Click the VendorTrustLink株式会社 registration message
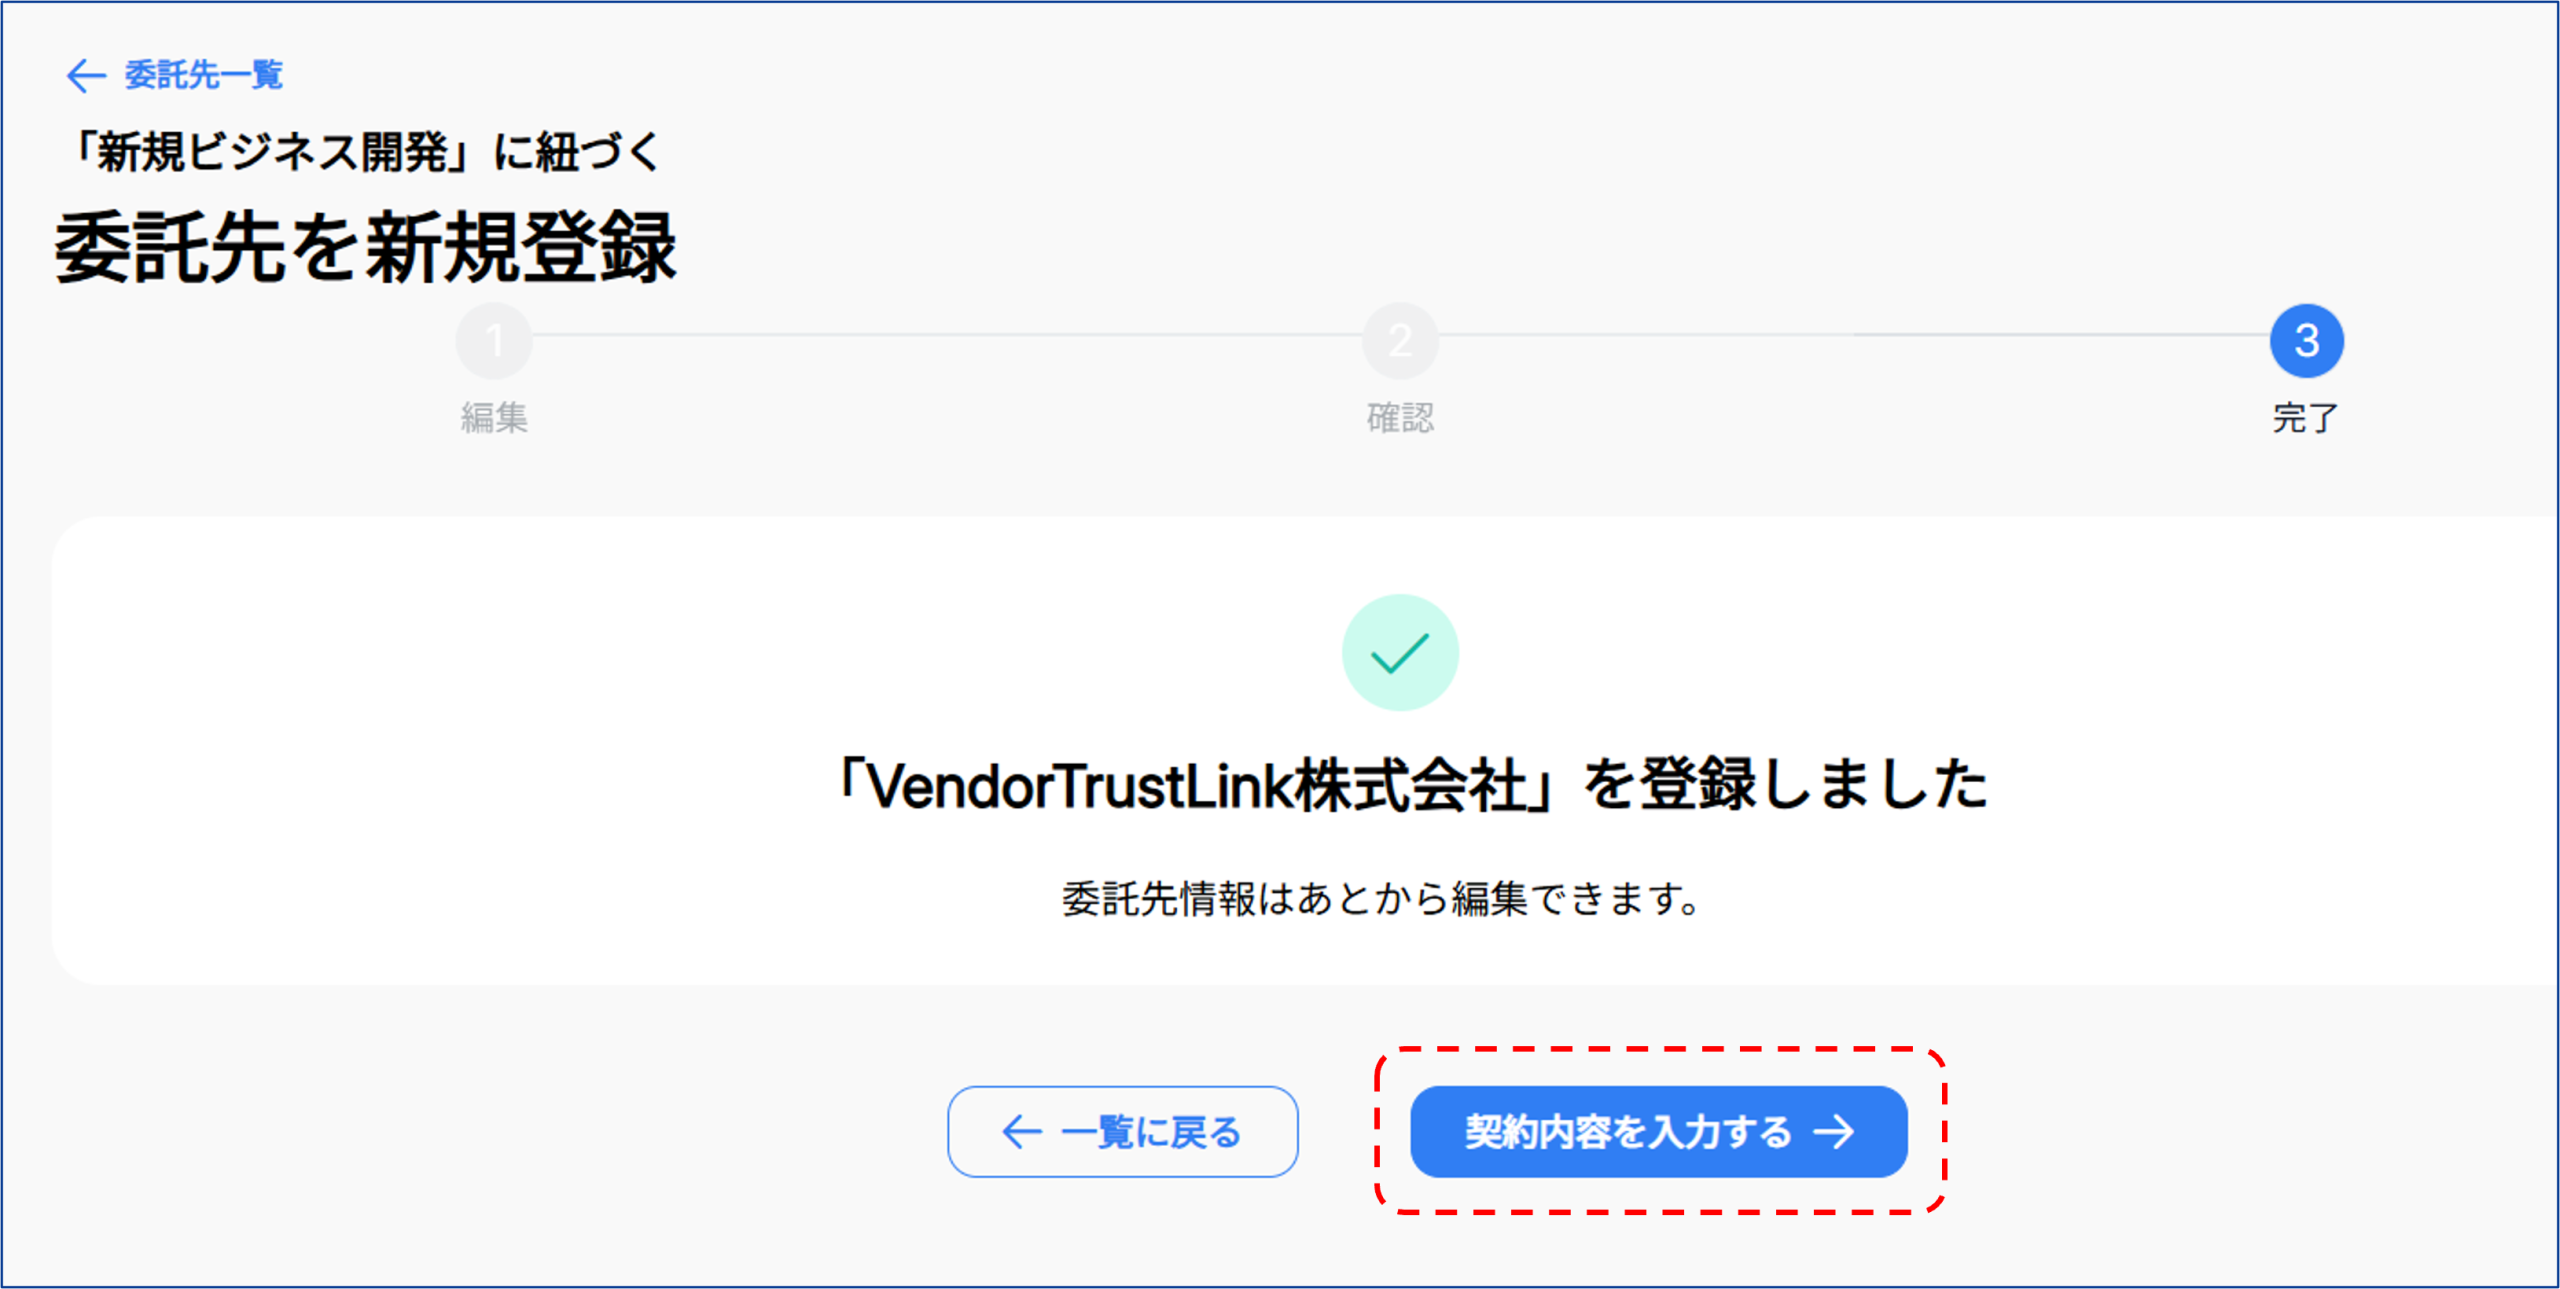2560x1289 pixels. tap(1410, 785)
